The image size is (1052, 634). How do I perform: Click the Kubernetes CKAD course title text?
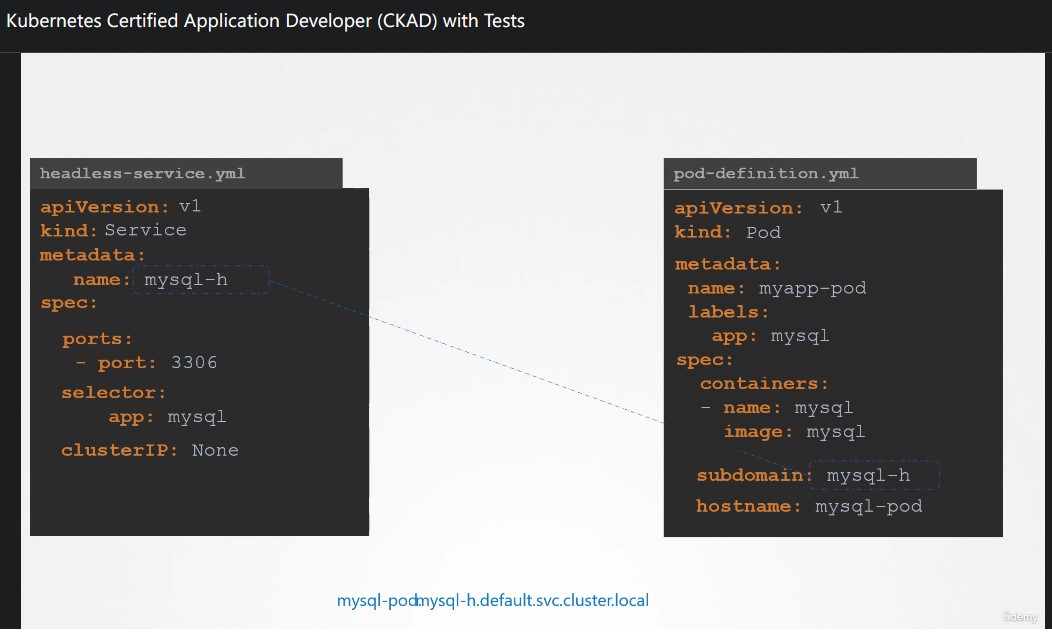(265, 21)
